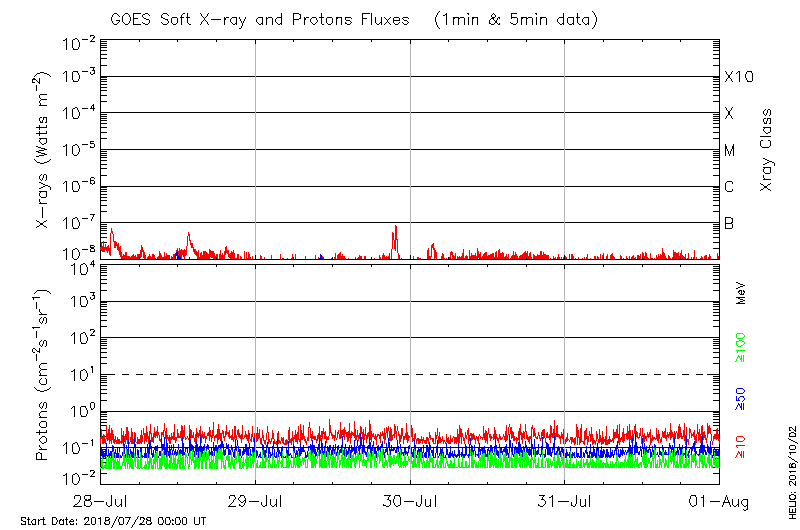The height and width of the screenshot is (530, 800).
Task: Click the 'Xray Class' right axis title
Action: point(766,150)
